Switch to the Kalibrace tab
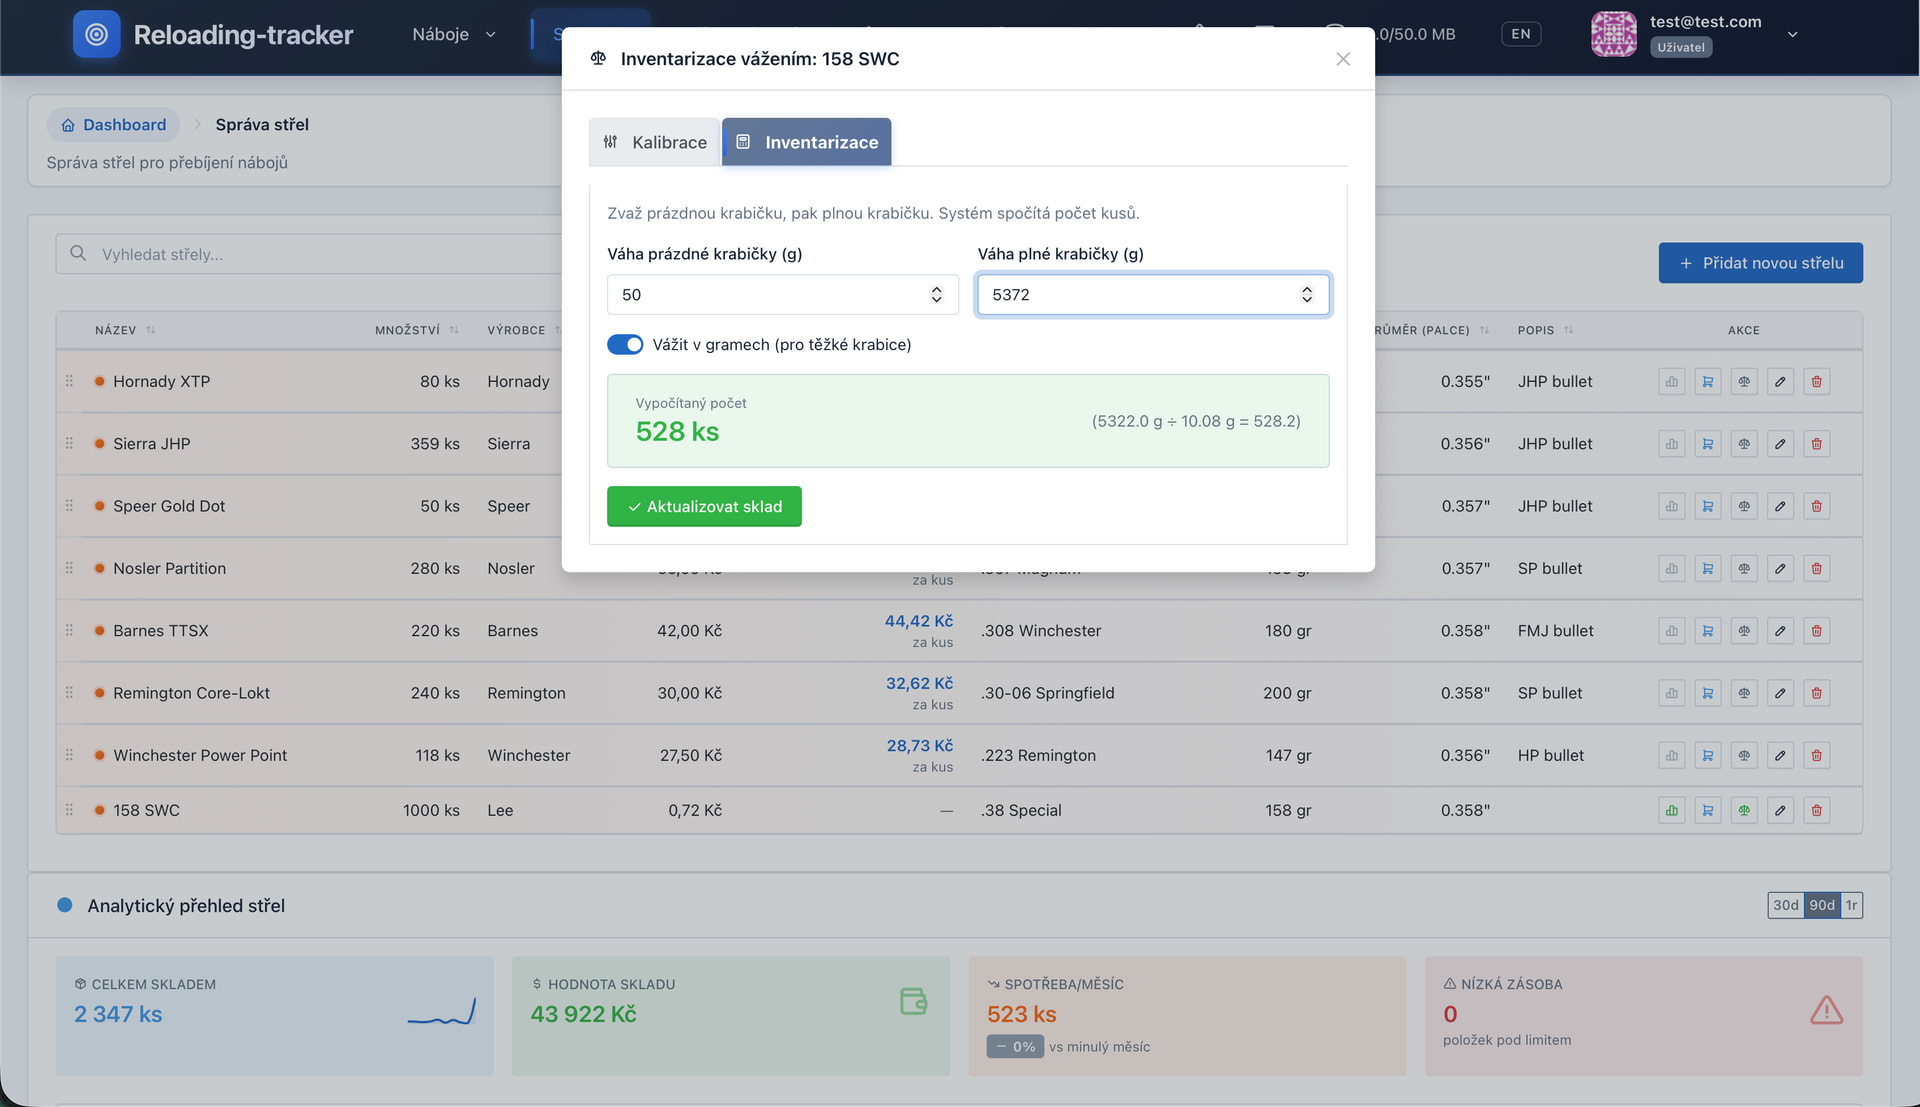 655,142
